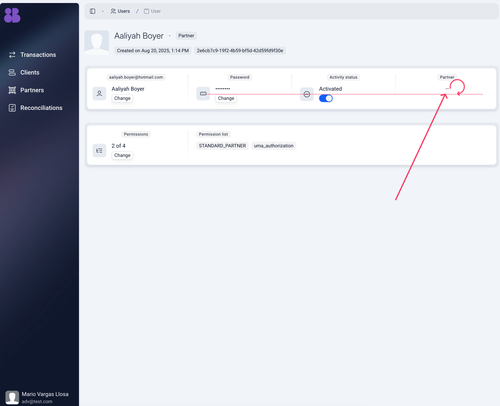Open Clients in the sidebar

tap(24, 72)
